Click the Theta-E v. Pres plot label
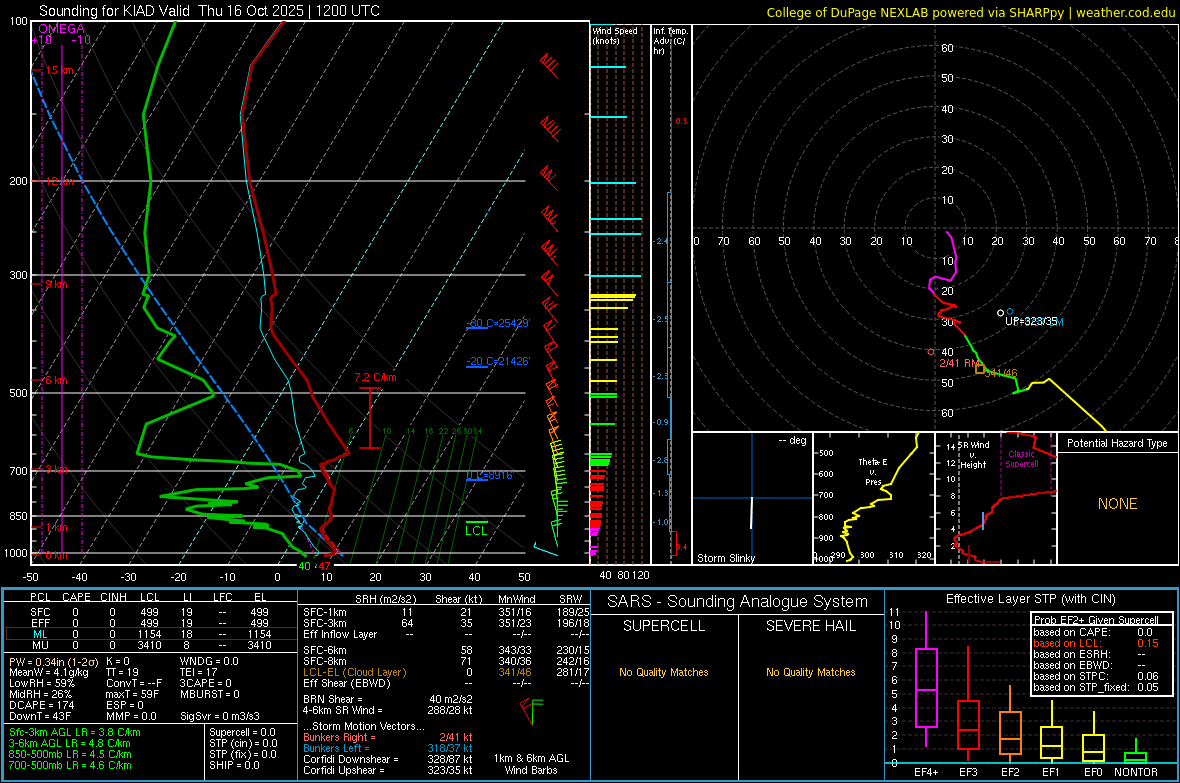This screenshot has width=1180, height=783. pos(873,471)
